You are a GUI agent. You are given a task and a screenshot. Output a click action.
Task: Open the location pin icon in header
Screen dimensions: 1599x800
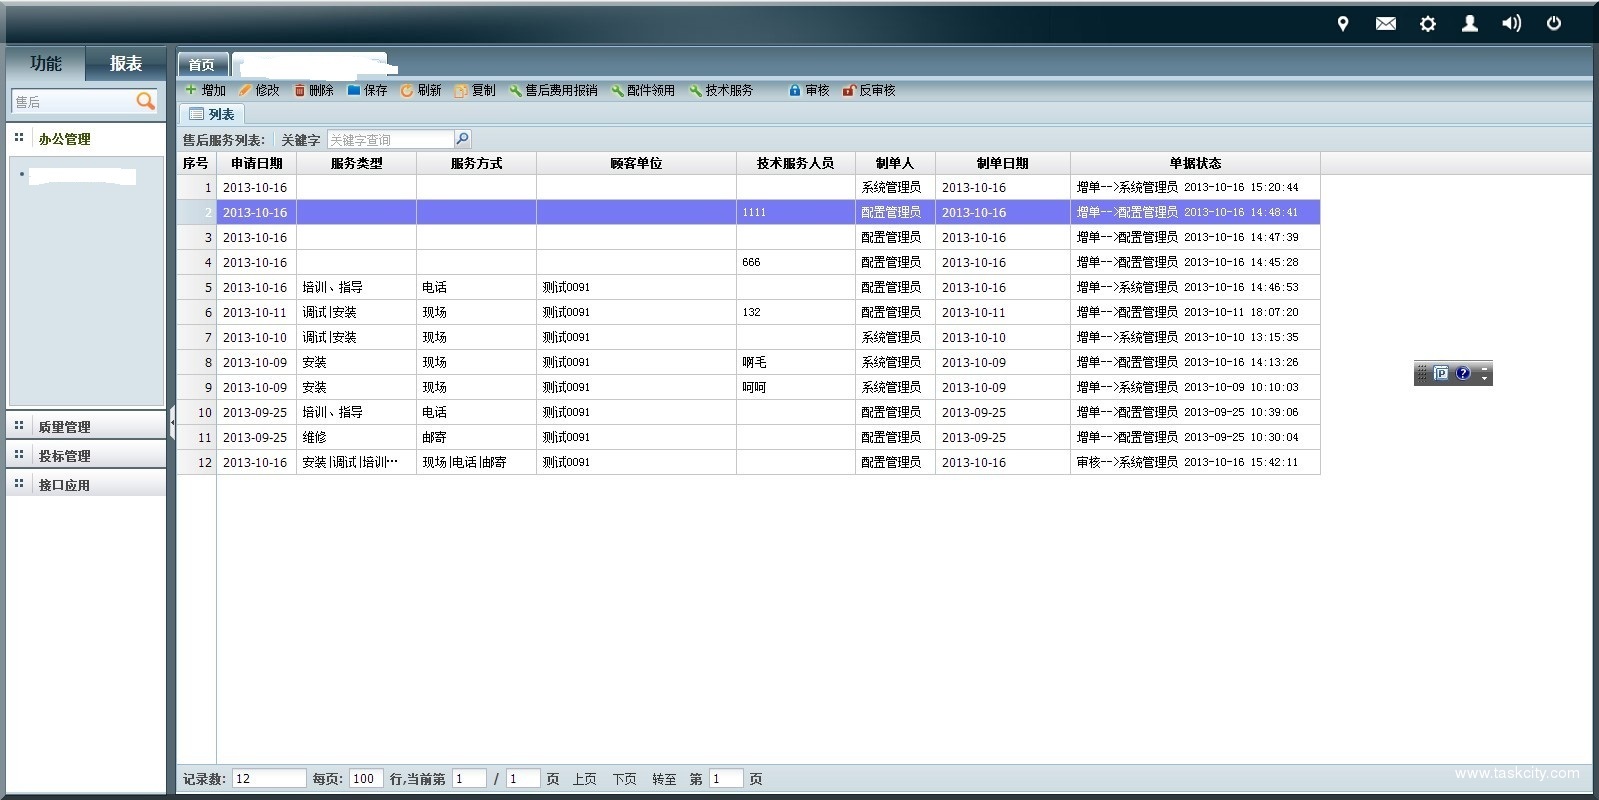coord(1343,23)
